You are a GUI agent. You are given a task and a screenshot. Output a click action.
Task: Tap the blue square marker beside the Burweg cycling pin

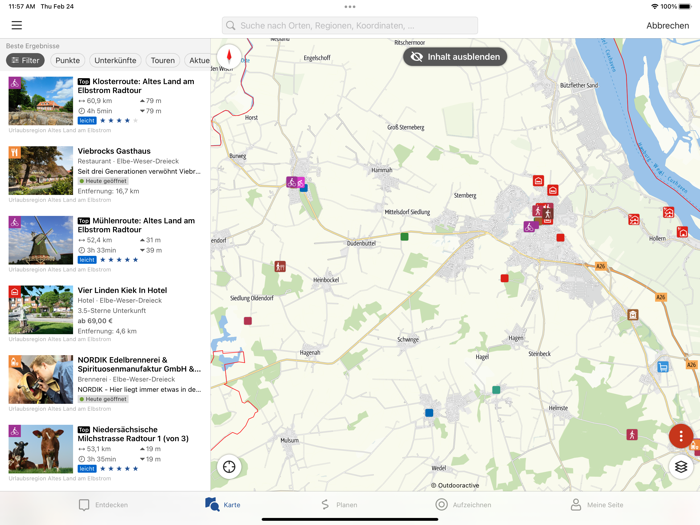tap(304, 188)
